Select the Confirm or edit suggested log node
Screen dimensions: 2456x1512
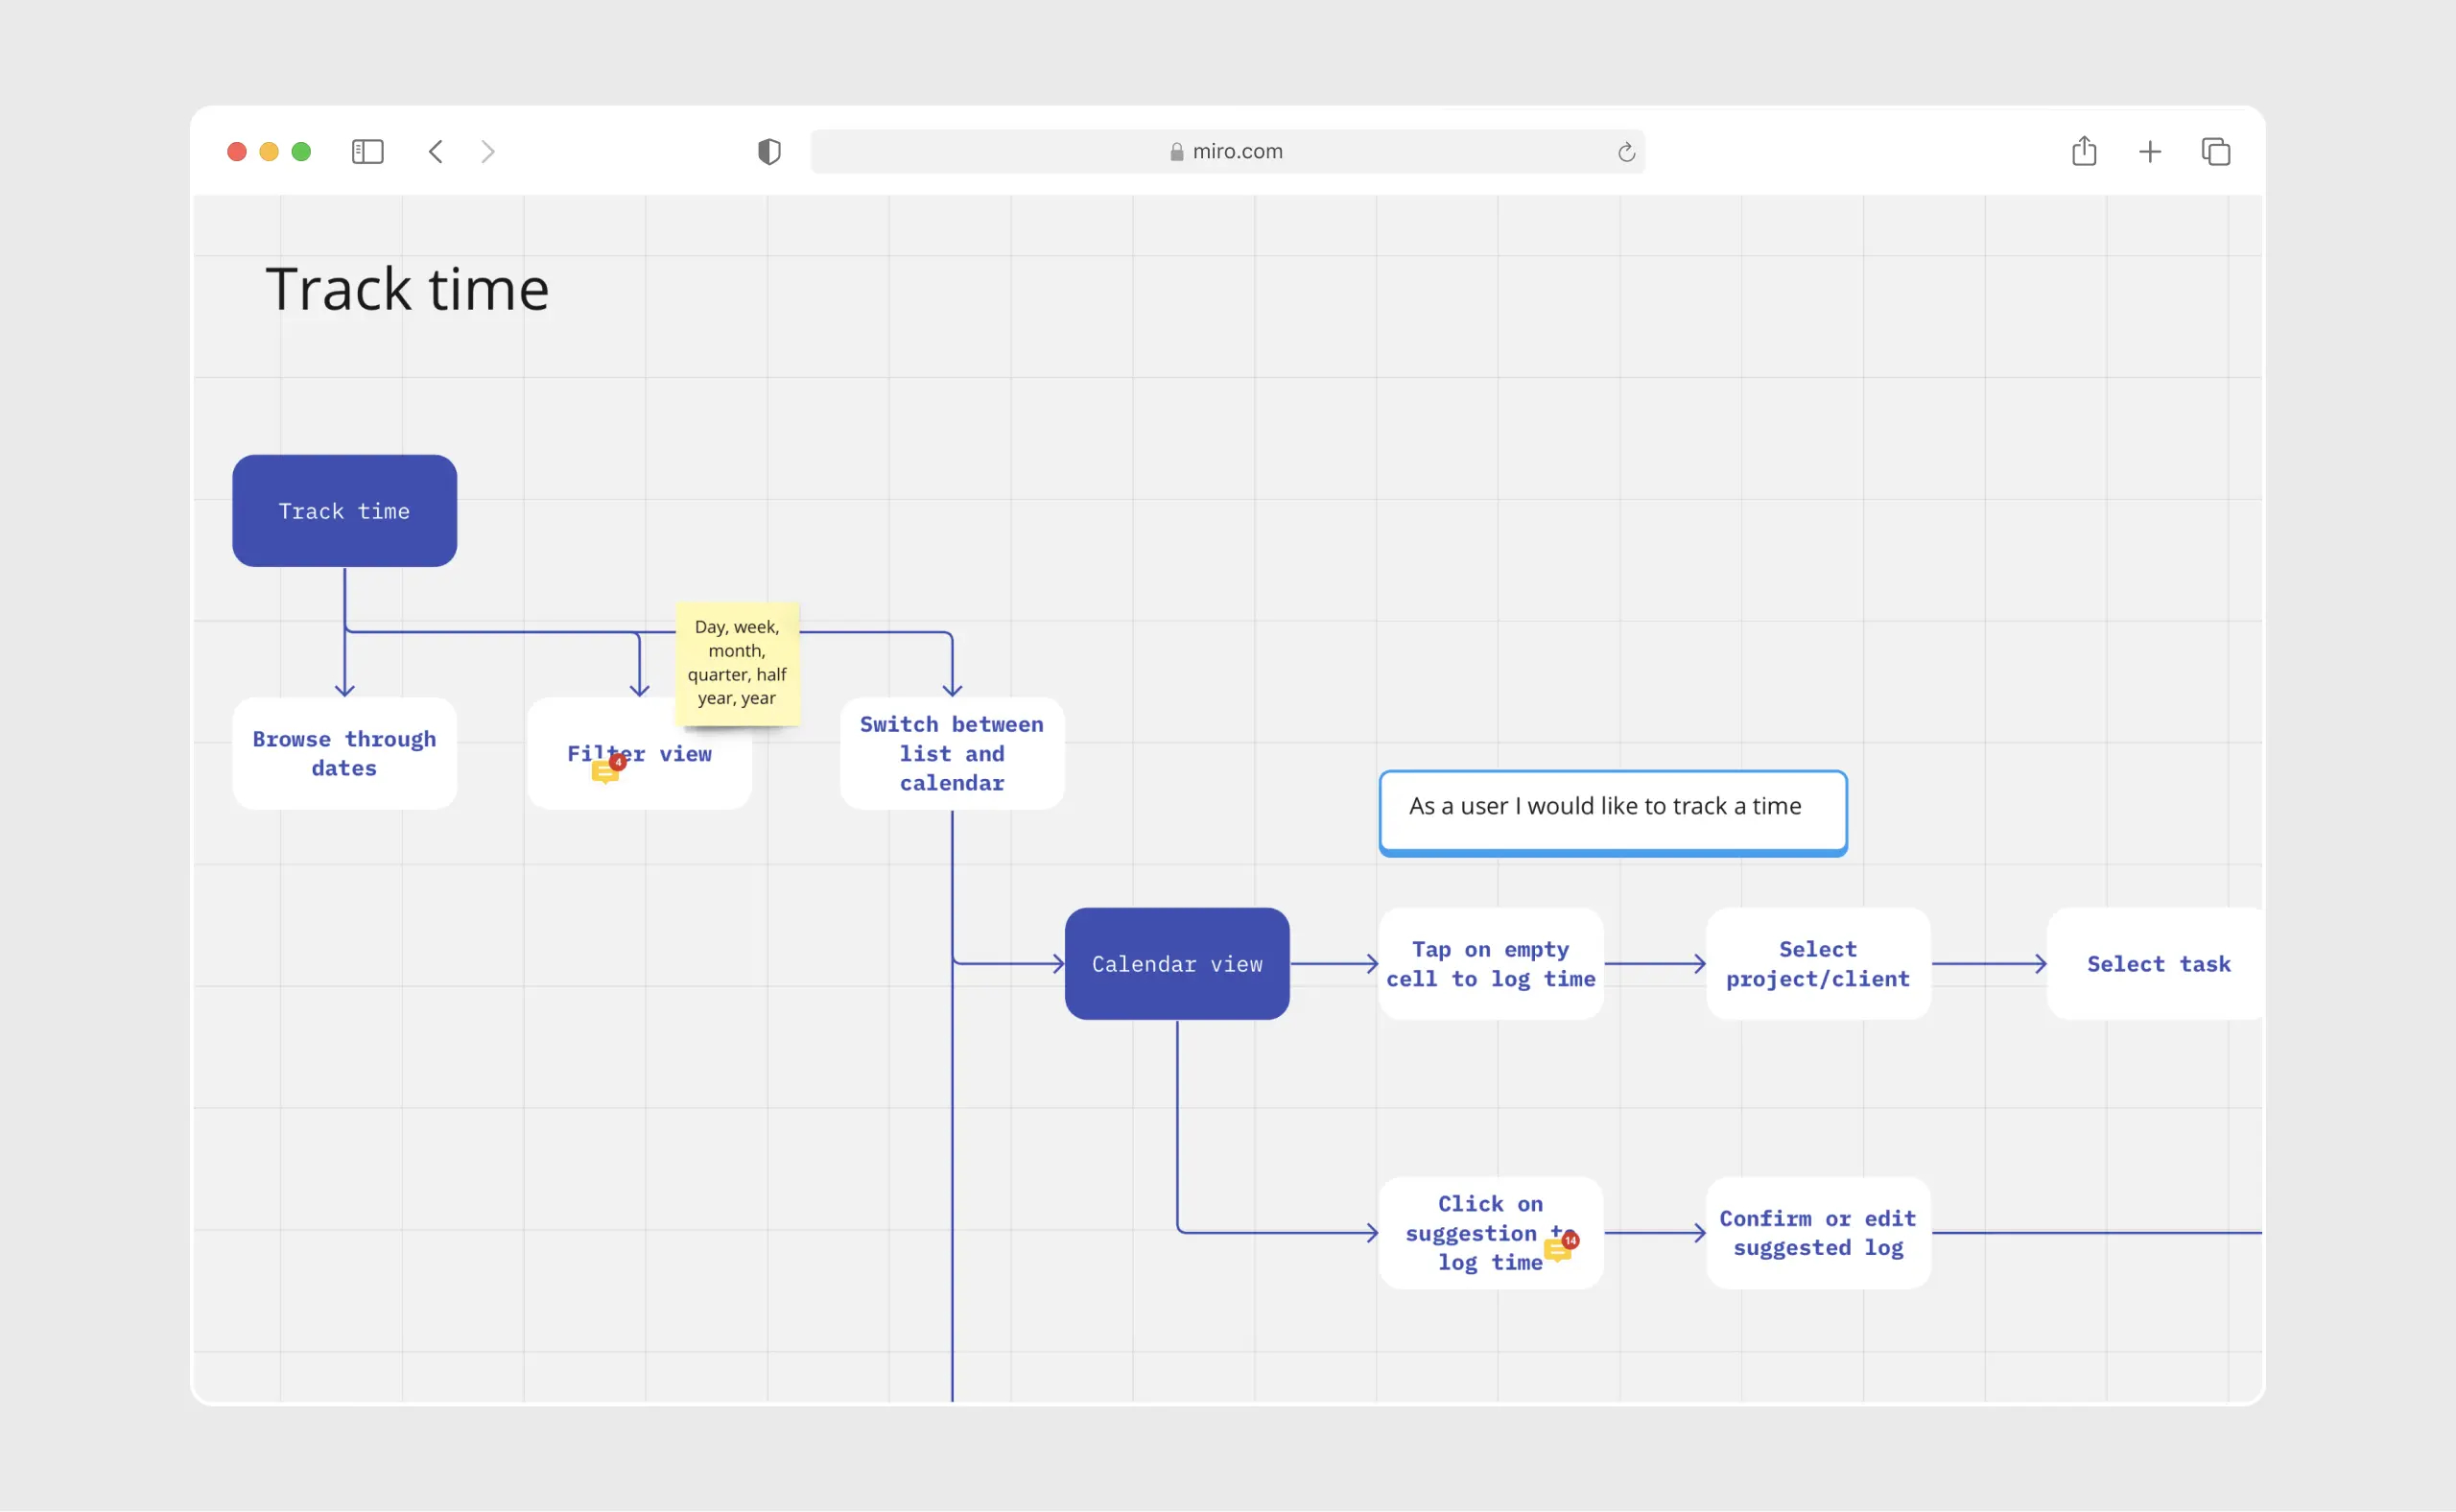[x=1818, y=1233]
